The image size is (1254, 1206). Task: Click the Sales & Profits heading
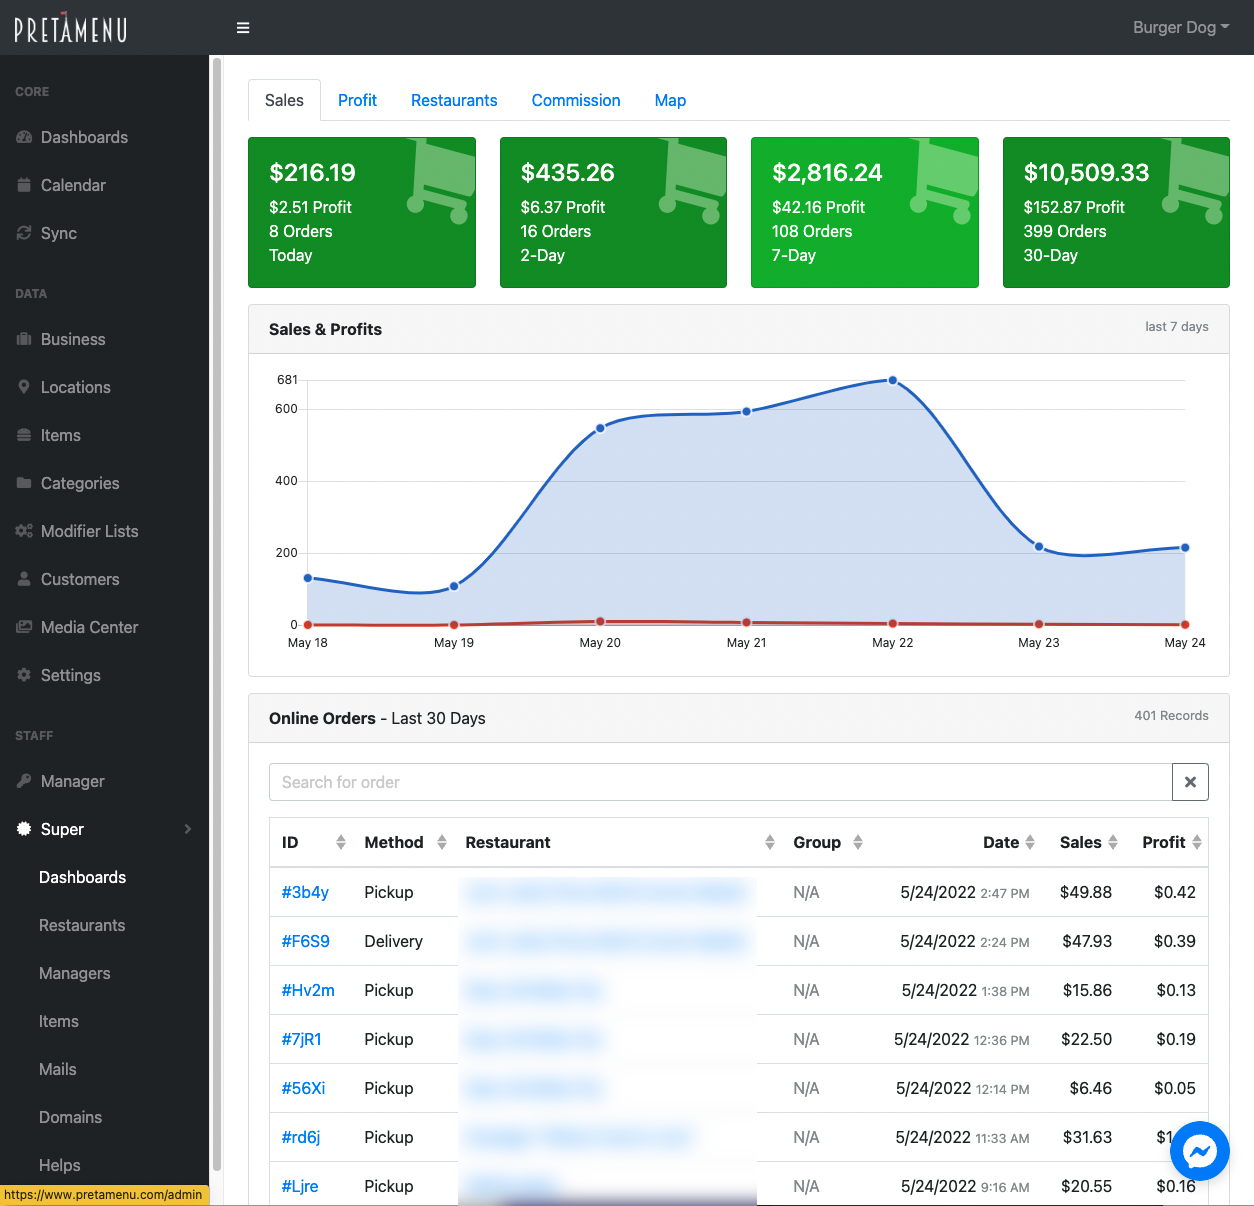[325, 329]
